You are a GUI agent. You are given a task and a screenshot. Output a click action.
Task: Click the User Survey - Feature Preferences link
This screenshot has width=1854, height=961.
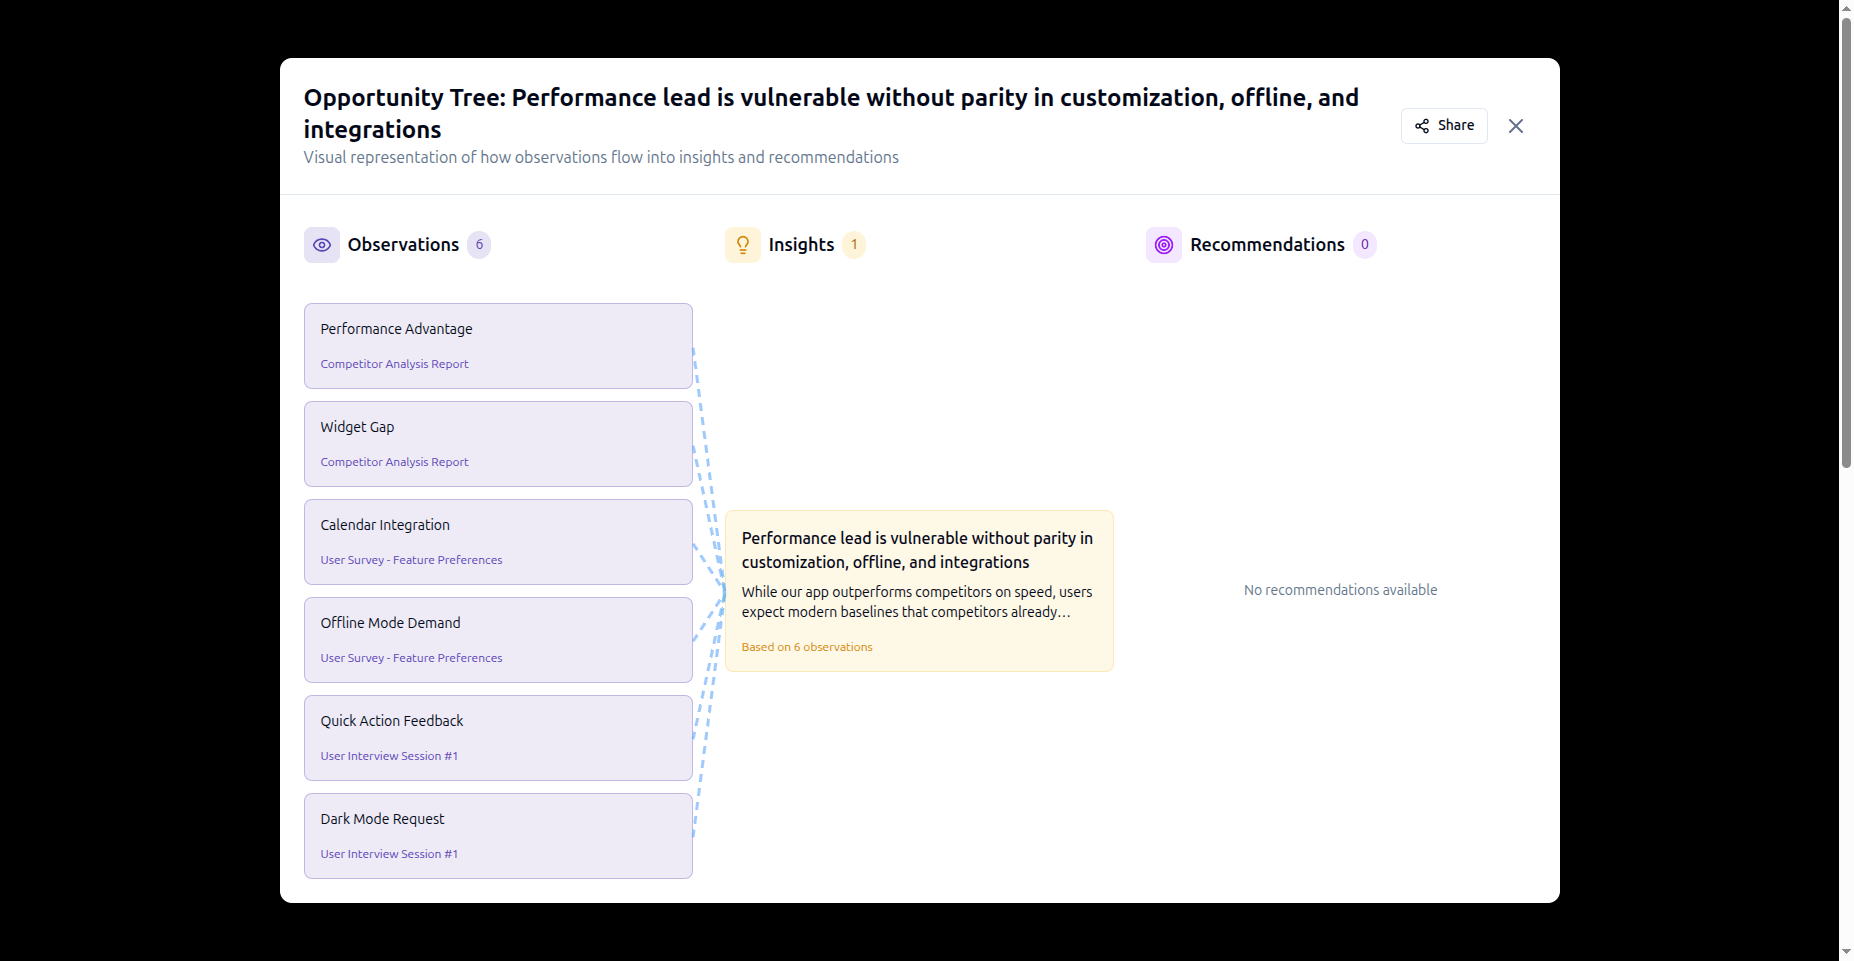(x=411, y=559)
